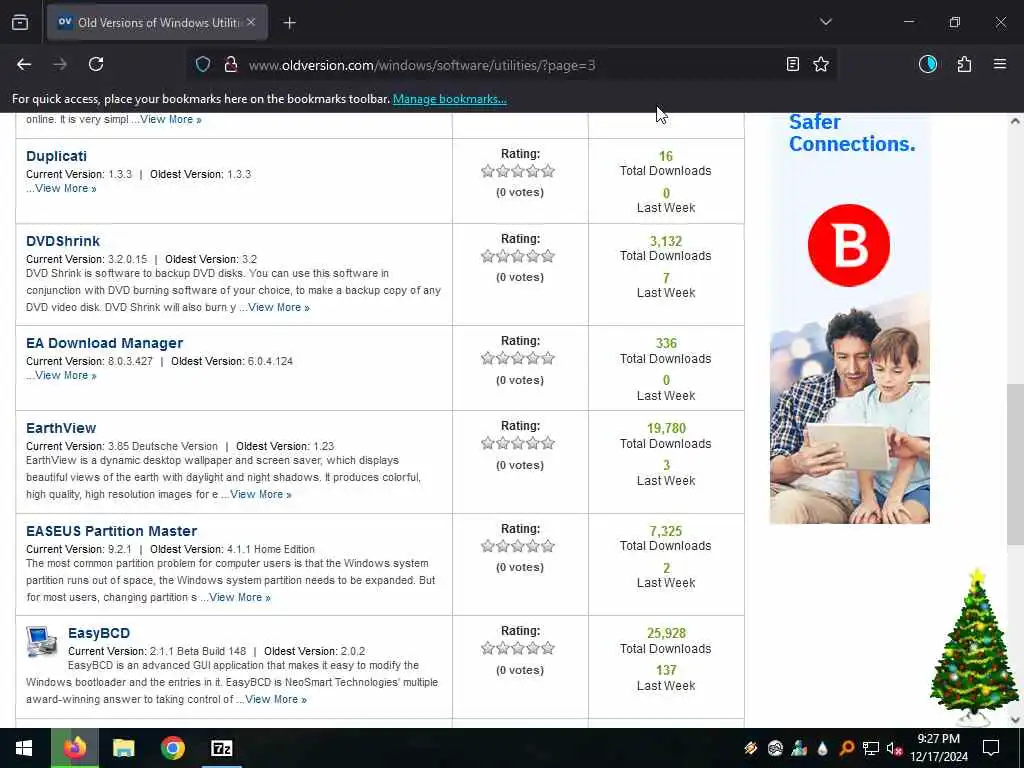1024x768 pixels.
Task: Click the scrollbar down arrow
Action: 1015,720
